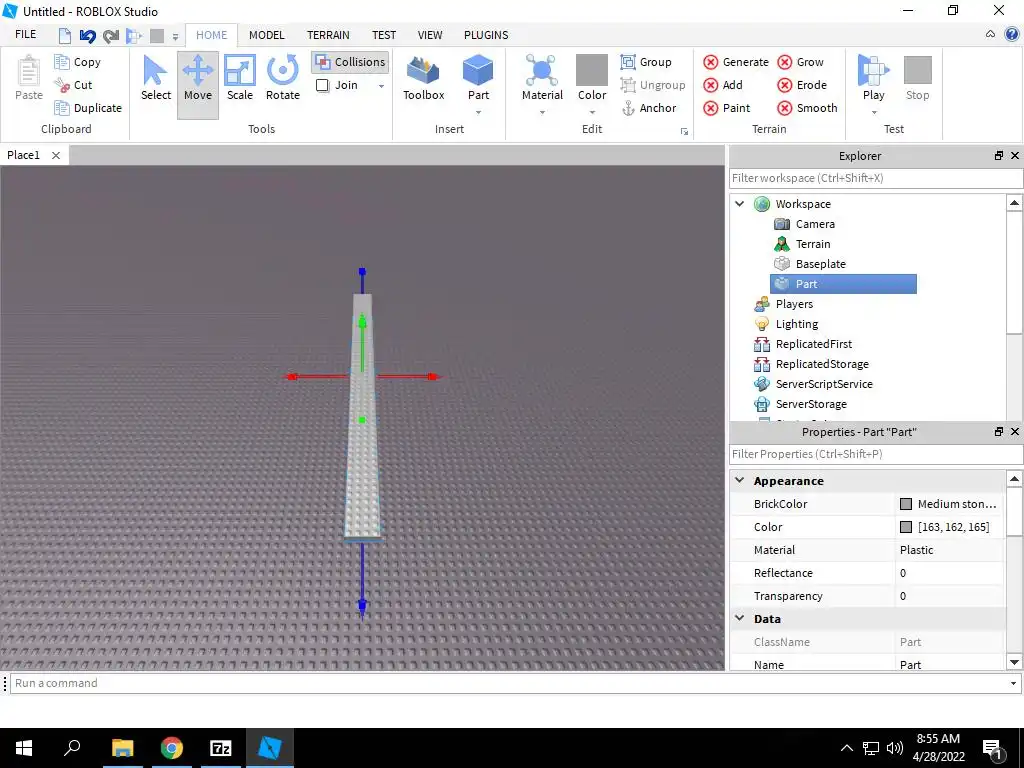Expand the Material dropdown arrow

coord(542,112)
